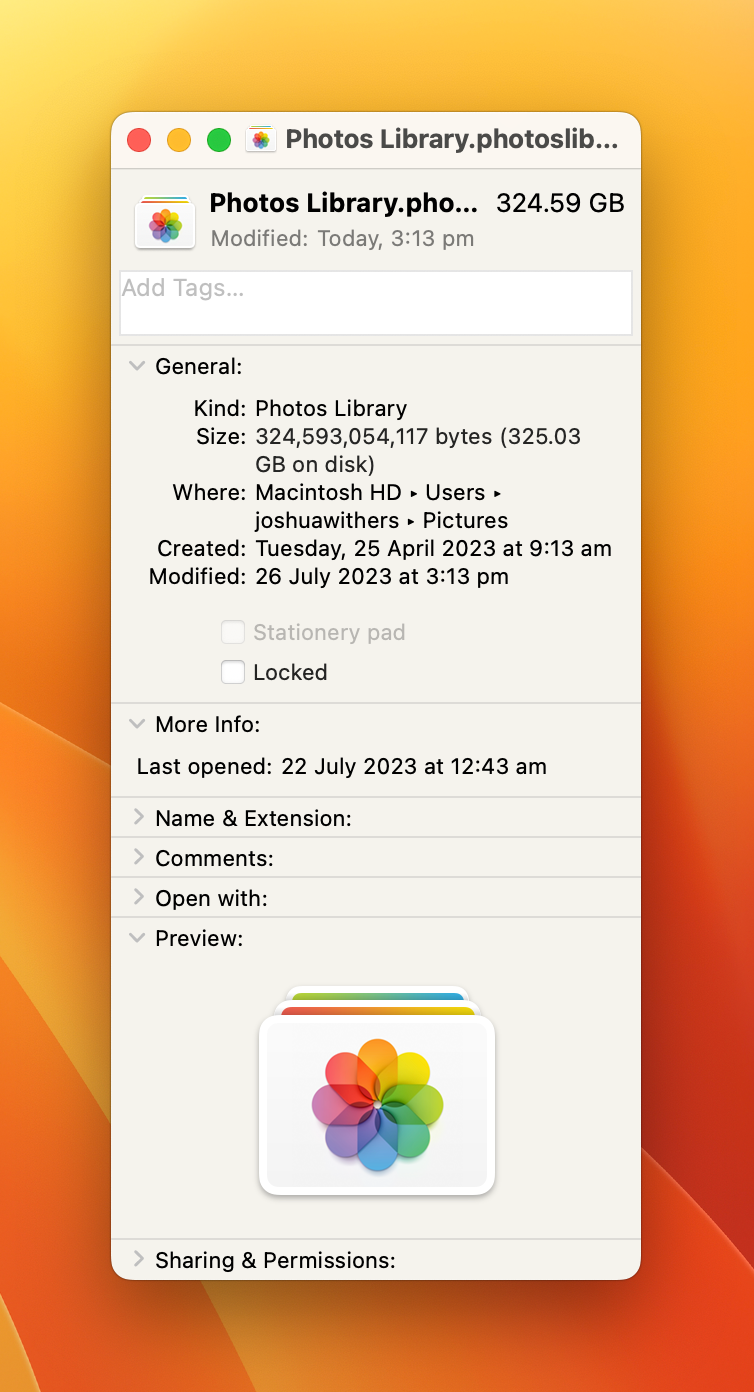Click the green zoom window button
This screenshot has width=754, height=1392.
[x=219, y=140]
